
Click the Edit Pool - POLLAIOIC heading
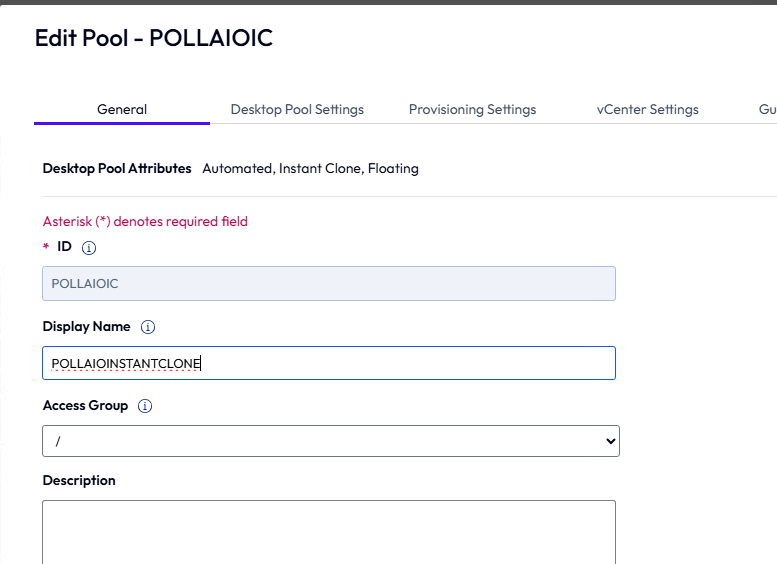154,38
